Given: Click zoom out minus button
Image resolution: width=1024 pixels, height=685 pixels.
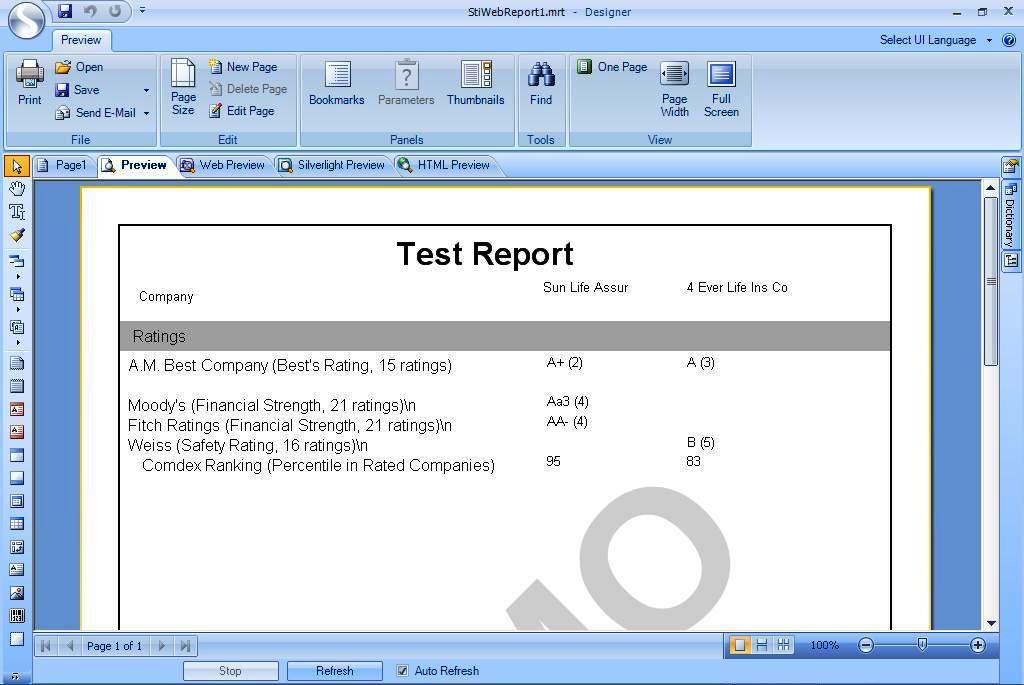Looking at the screenshot, I should 866,645.
